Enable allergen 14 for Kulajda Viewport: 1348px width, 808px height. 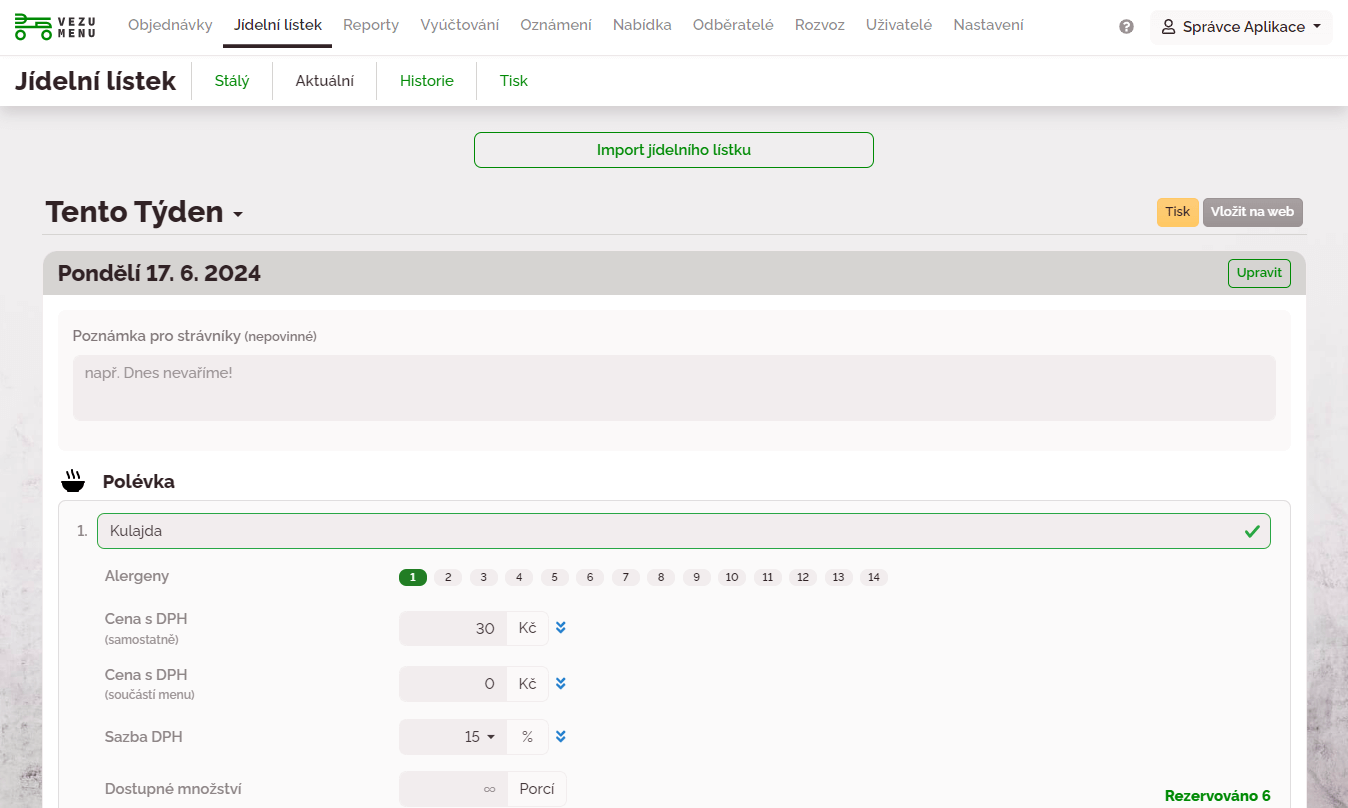pyautogui.click(x=874, y=578)
